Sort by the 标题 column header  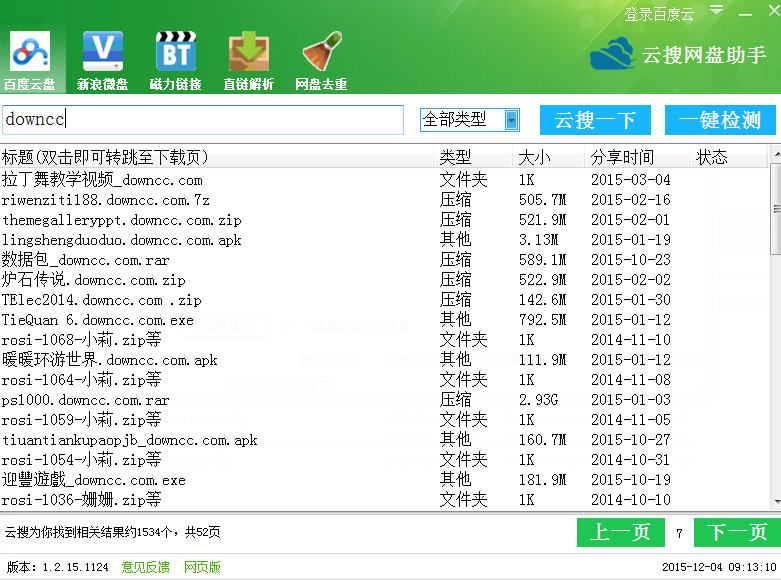click(x=217, y=157)
